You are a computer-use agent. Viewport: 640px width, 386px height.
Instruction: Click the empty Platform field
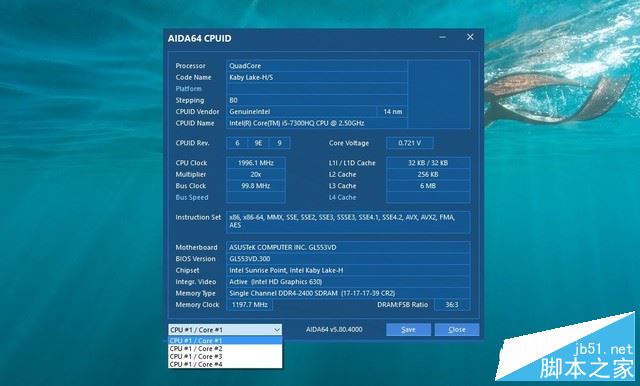coord(317,89)
